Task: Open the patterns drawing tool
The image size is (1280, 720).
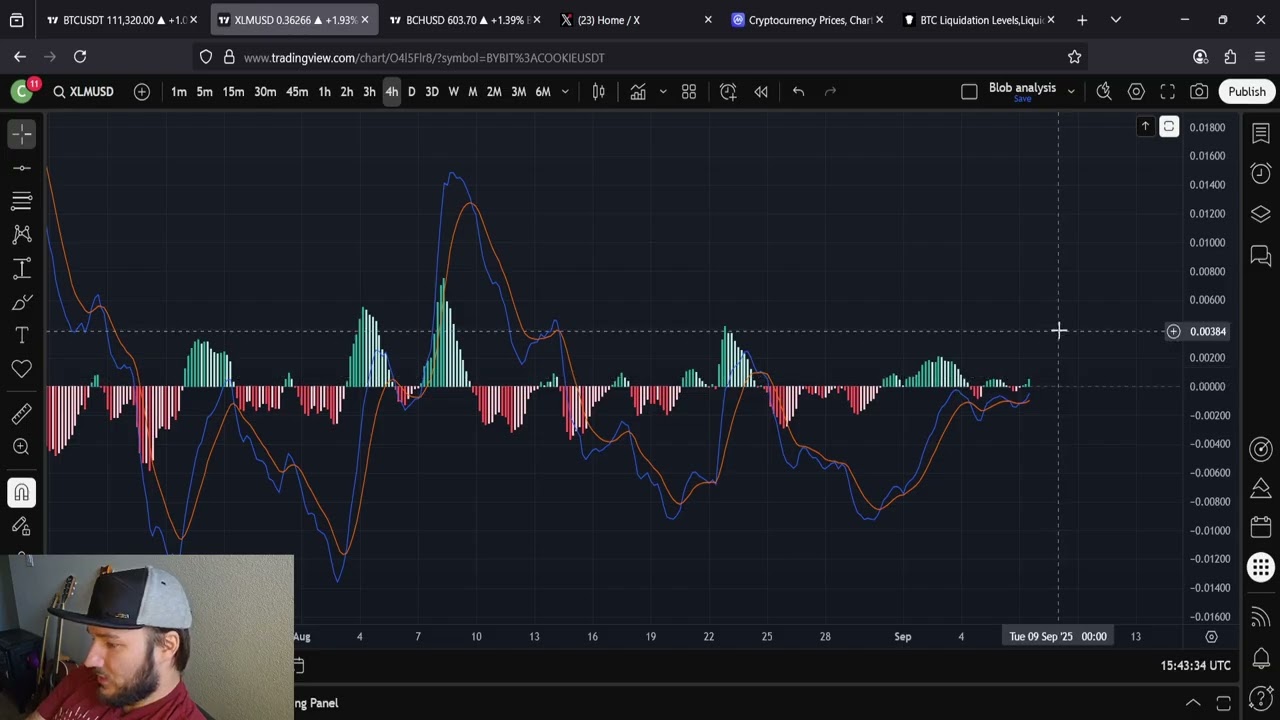Action: [22, 234]
